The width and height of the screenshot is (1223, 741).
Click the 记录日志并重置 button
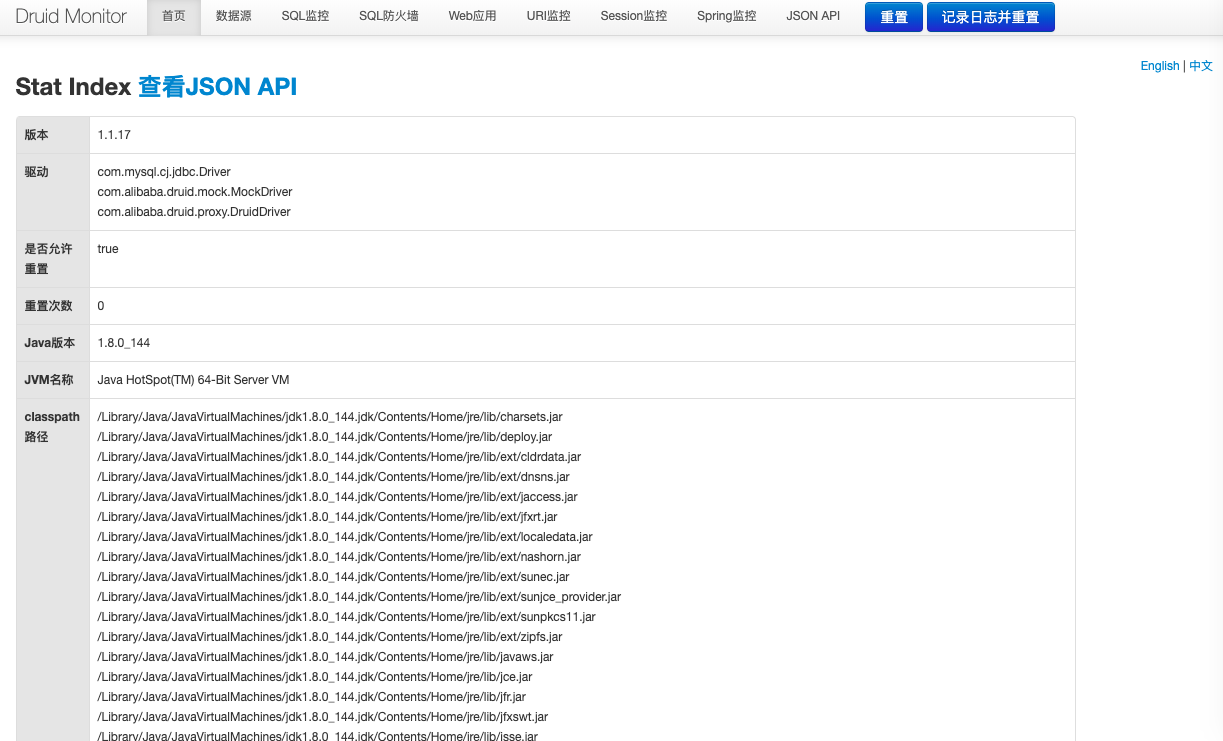coord(990,18)
